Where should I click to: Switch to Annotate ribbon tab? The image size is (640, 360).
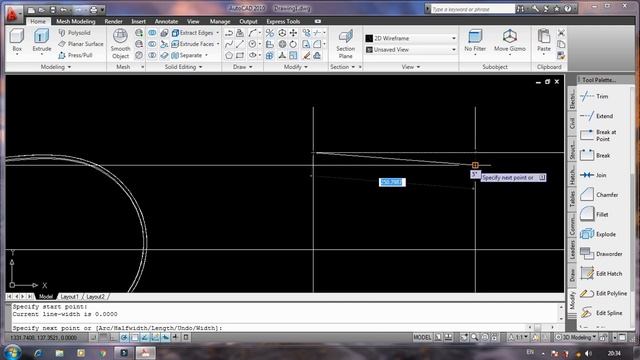166,21
